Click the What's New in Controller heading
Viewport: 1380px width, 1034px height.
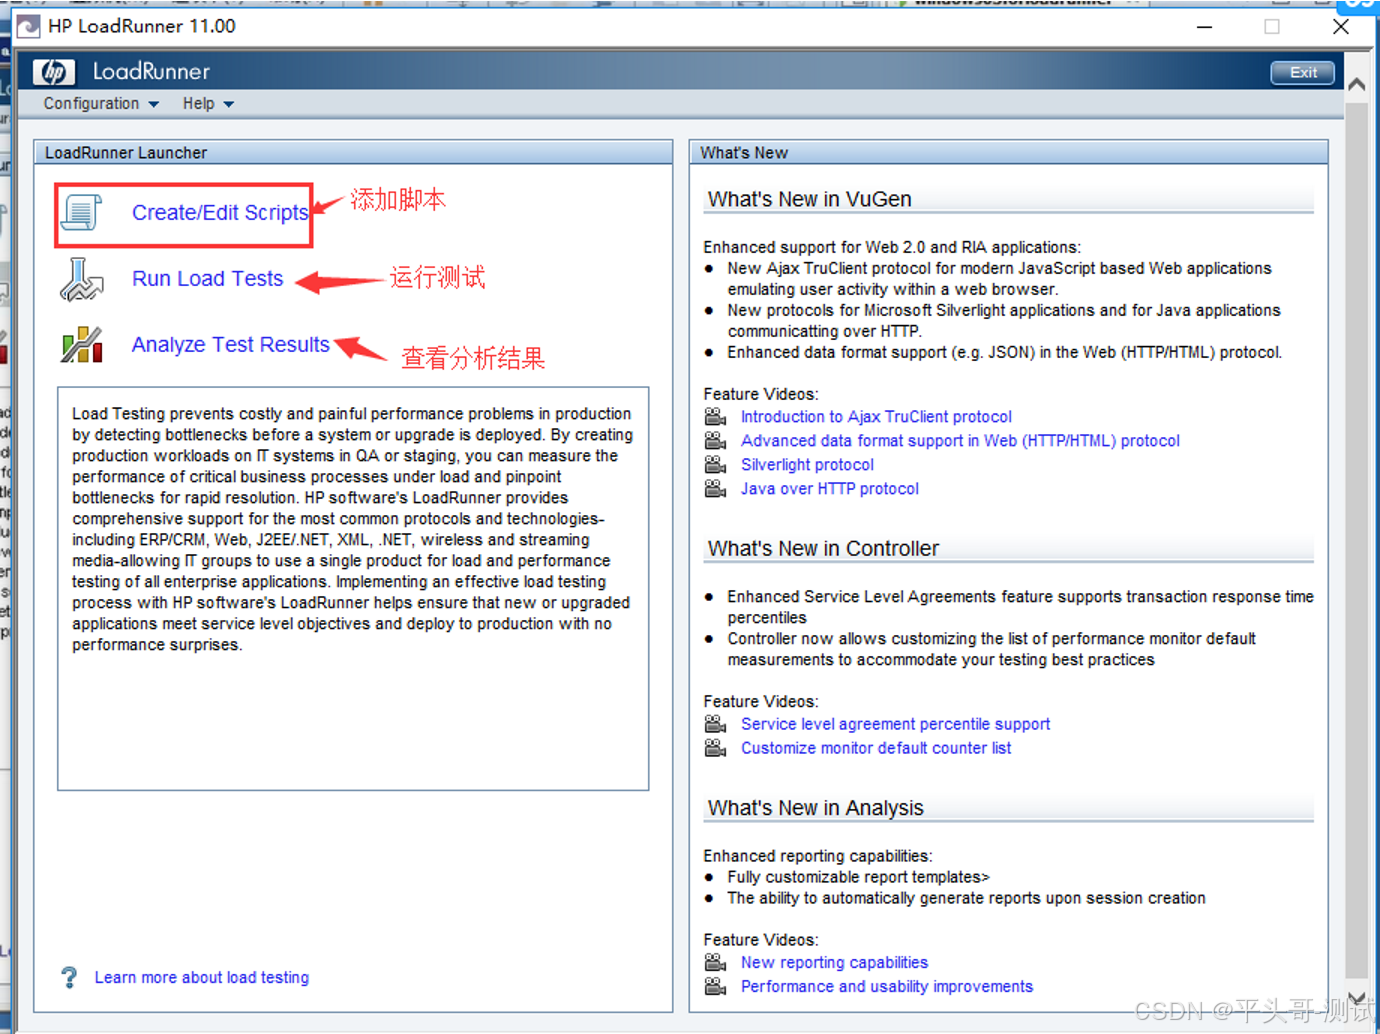click(823, 548)
